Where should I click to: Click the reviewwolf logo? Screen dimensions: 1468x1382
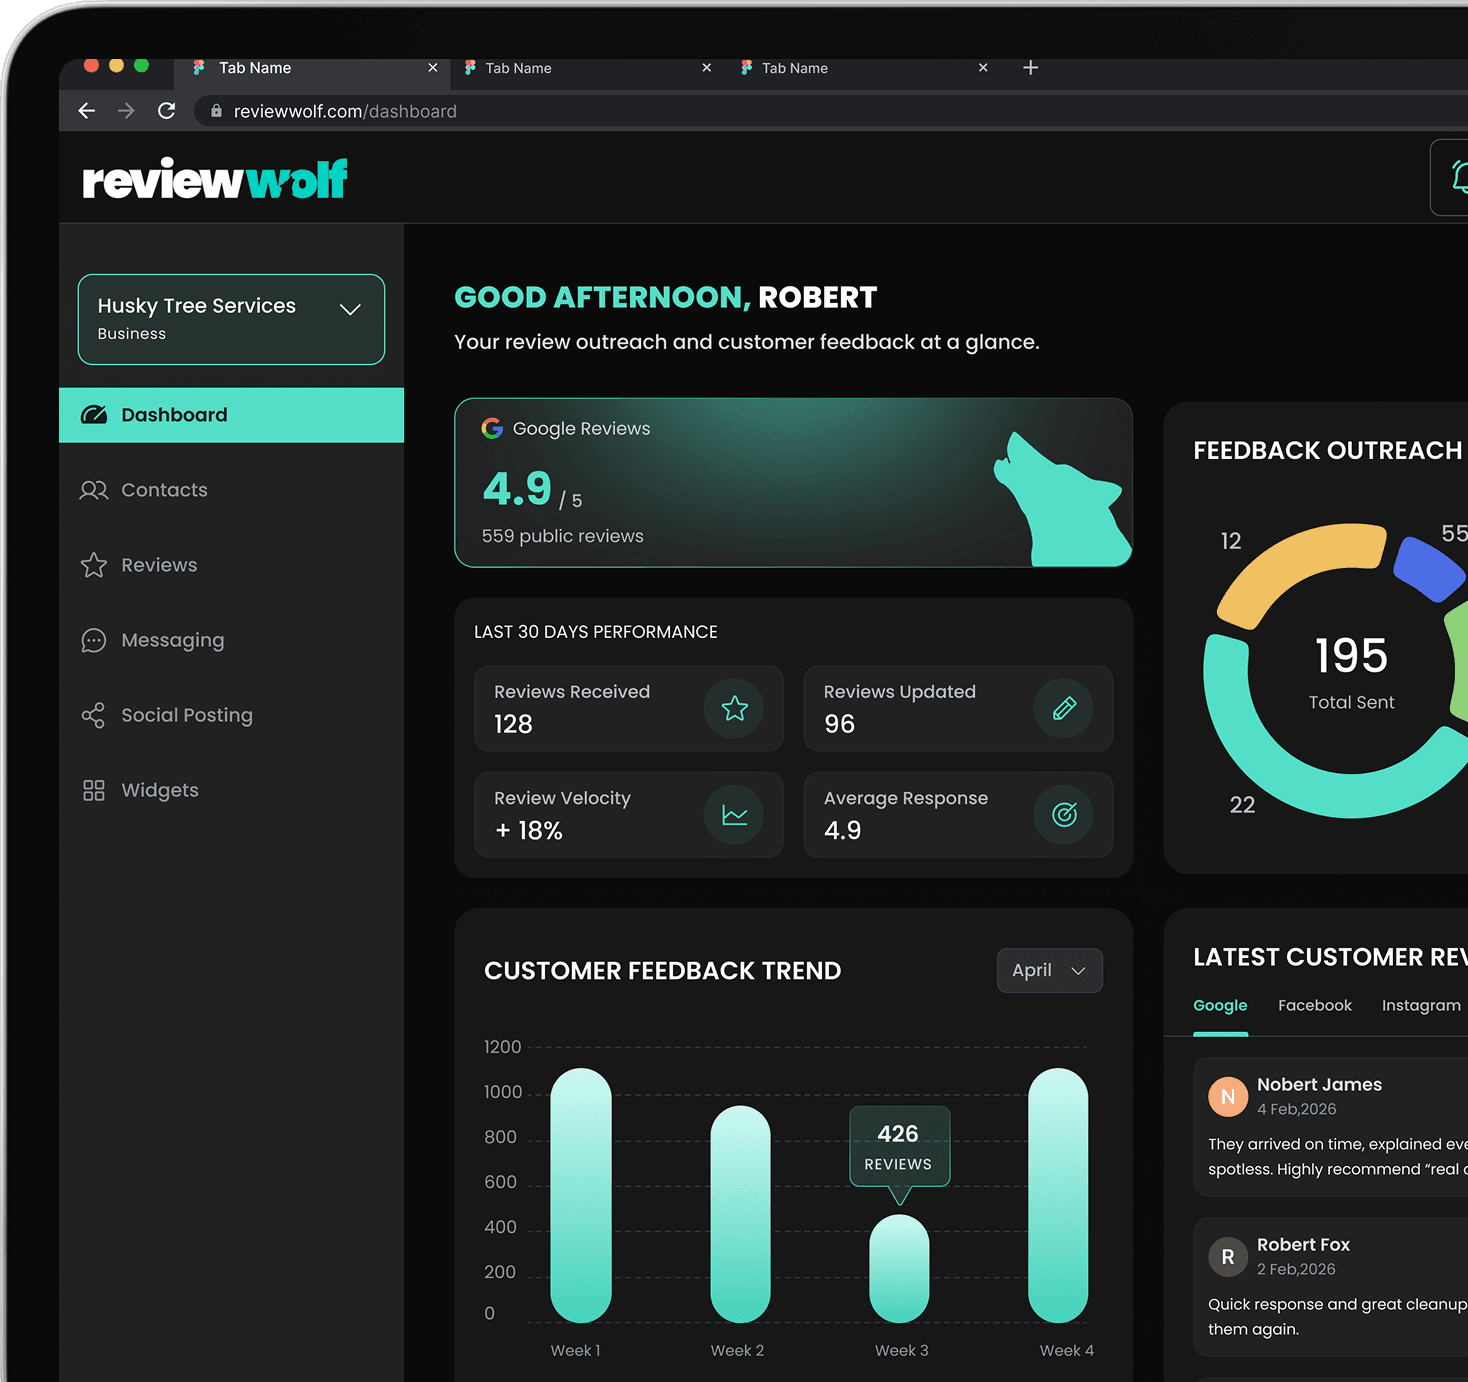coord(215,179)
